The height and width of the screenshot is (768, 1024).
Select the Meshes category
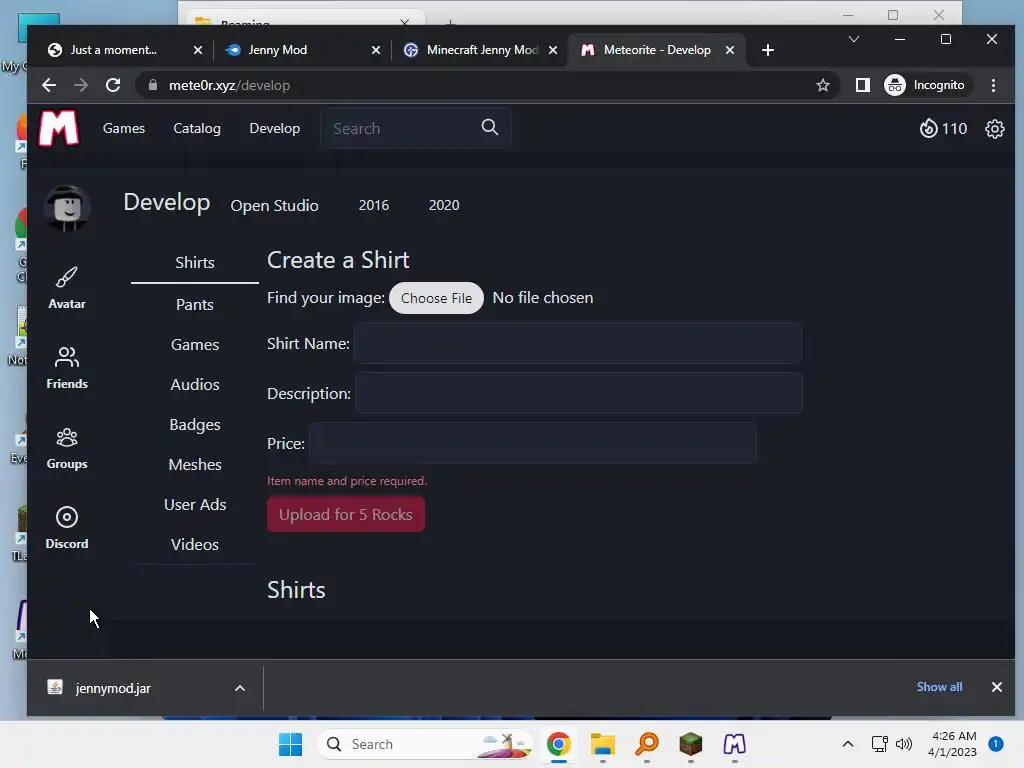[195, 464]
